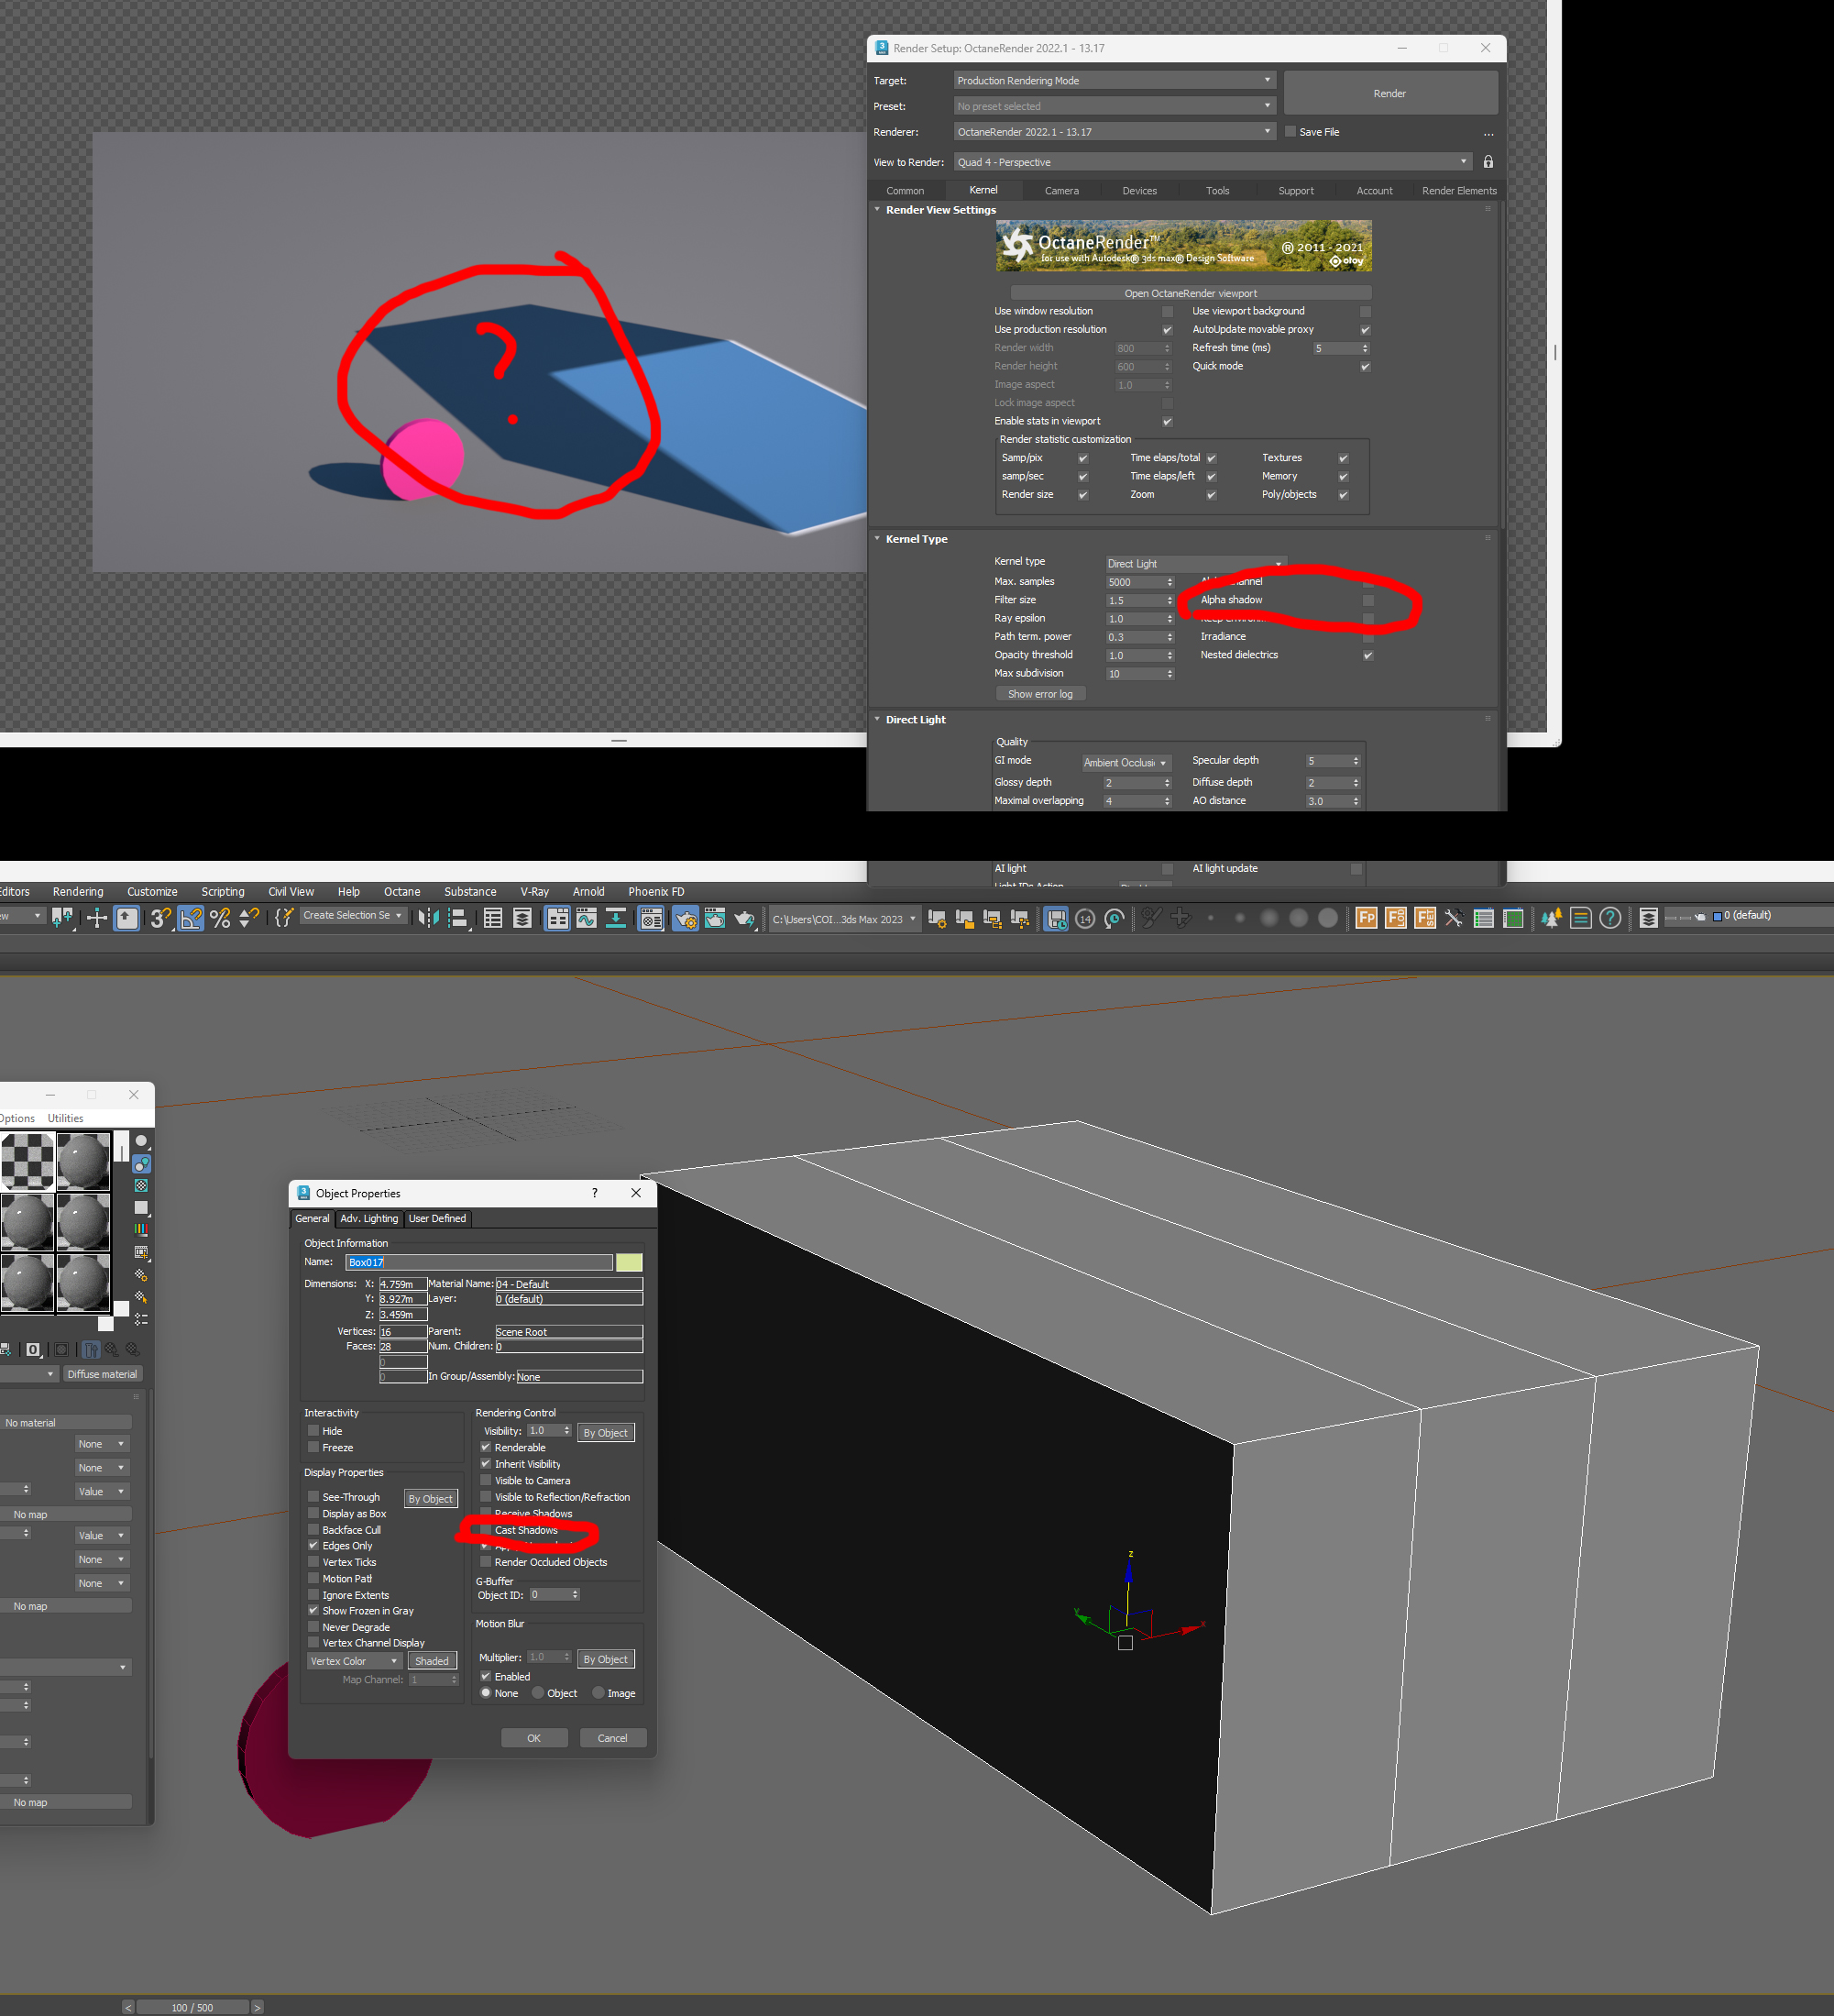Image resolution: width=1834 pixels, height=2016 pixels.
Task: Open the Kernel type dropdown
Action: tap(1194, 563)
